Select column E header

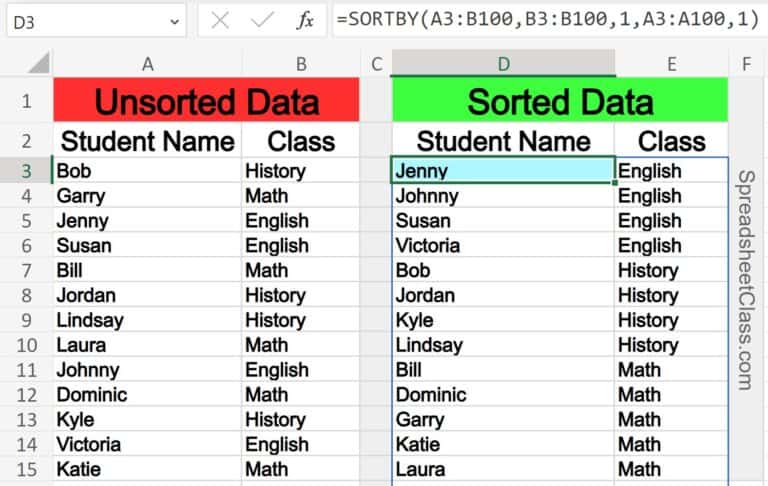[671, 64]
